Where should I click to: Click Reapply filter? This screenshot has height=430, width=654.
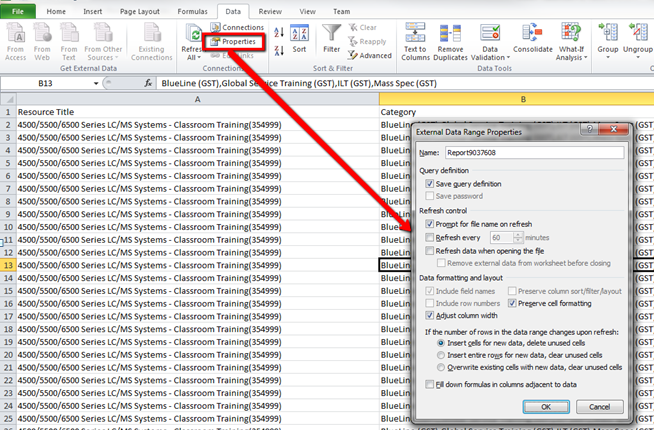tap(367, 41)
